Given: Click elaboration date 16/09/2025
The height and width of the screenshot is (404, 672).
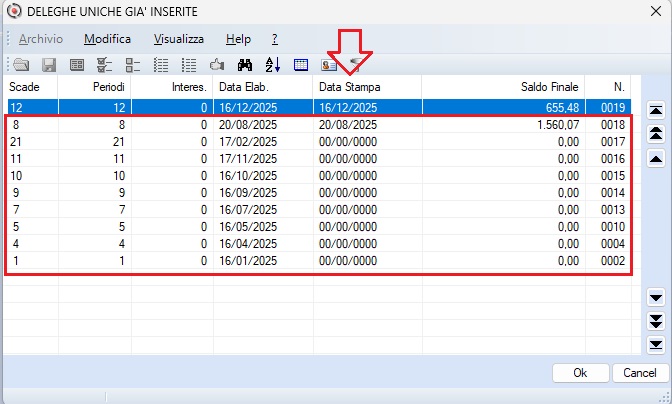Looking at the screenshot, I should pos(248,193).
